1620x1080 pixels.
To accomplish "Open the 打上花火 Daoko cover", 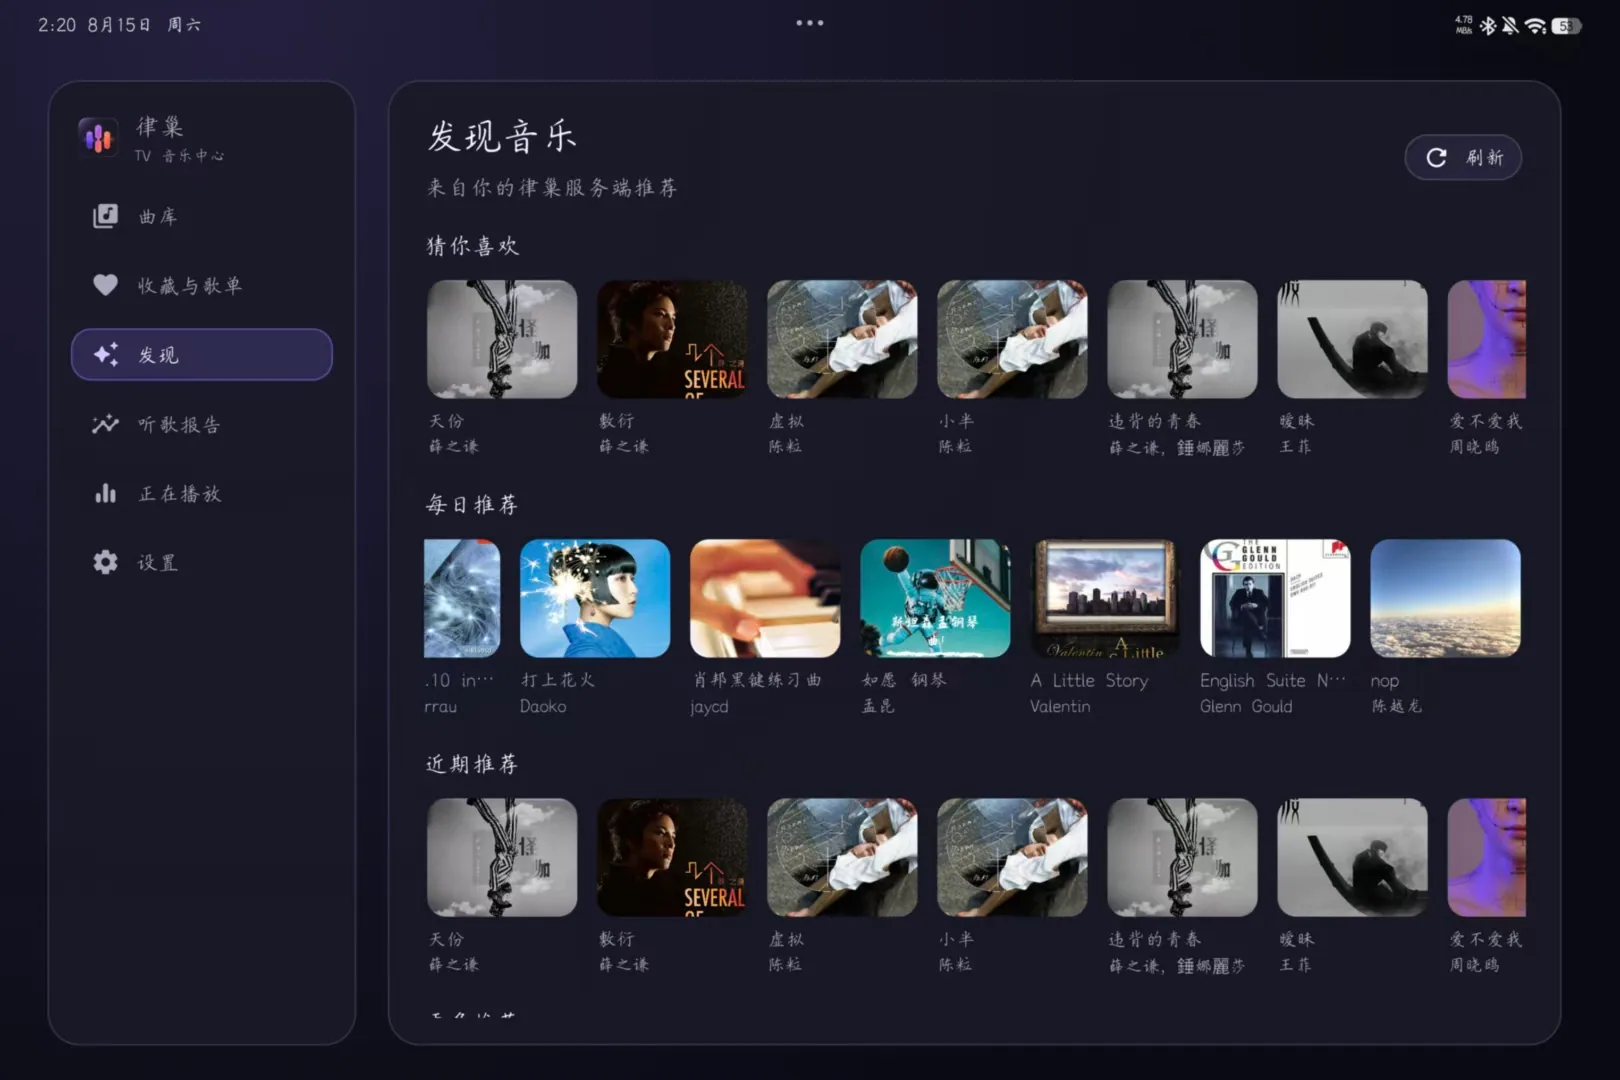I will pyautogui.click(x=595, y=598).
